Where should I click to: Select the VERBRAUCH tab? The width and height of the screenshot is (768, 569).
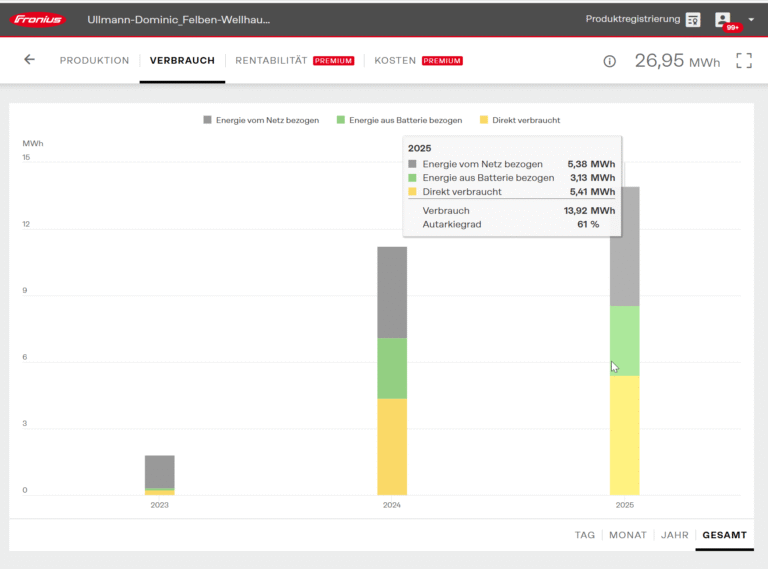click(x=182, y=61)
